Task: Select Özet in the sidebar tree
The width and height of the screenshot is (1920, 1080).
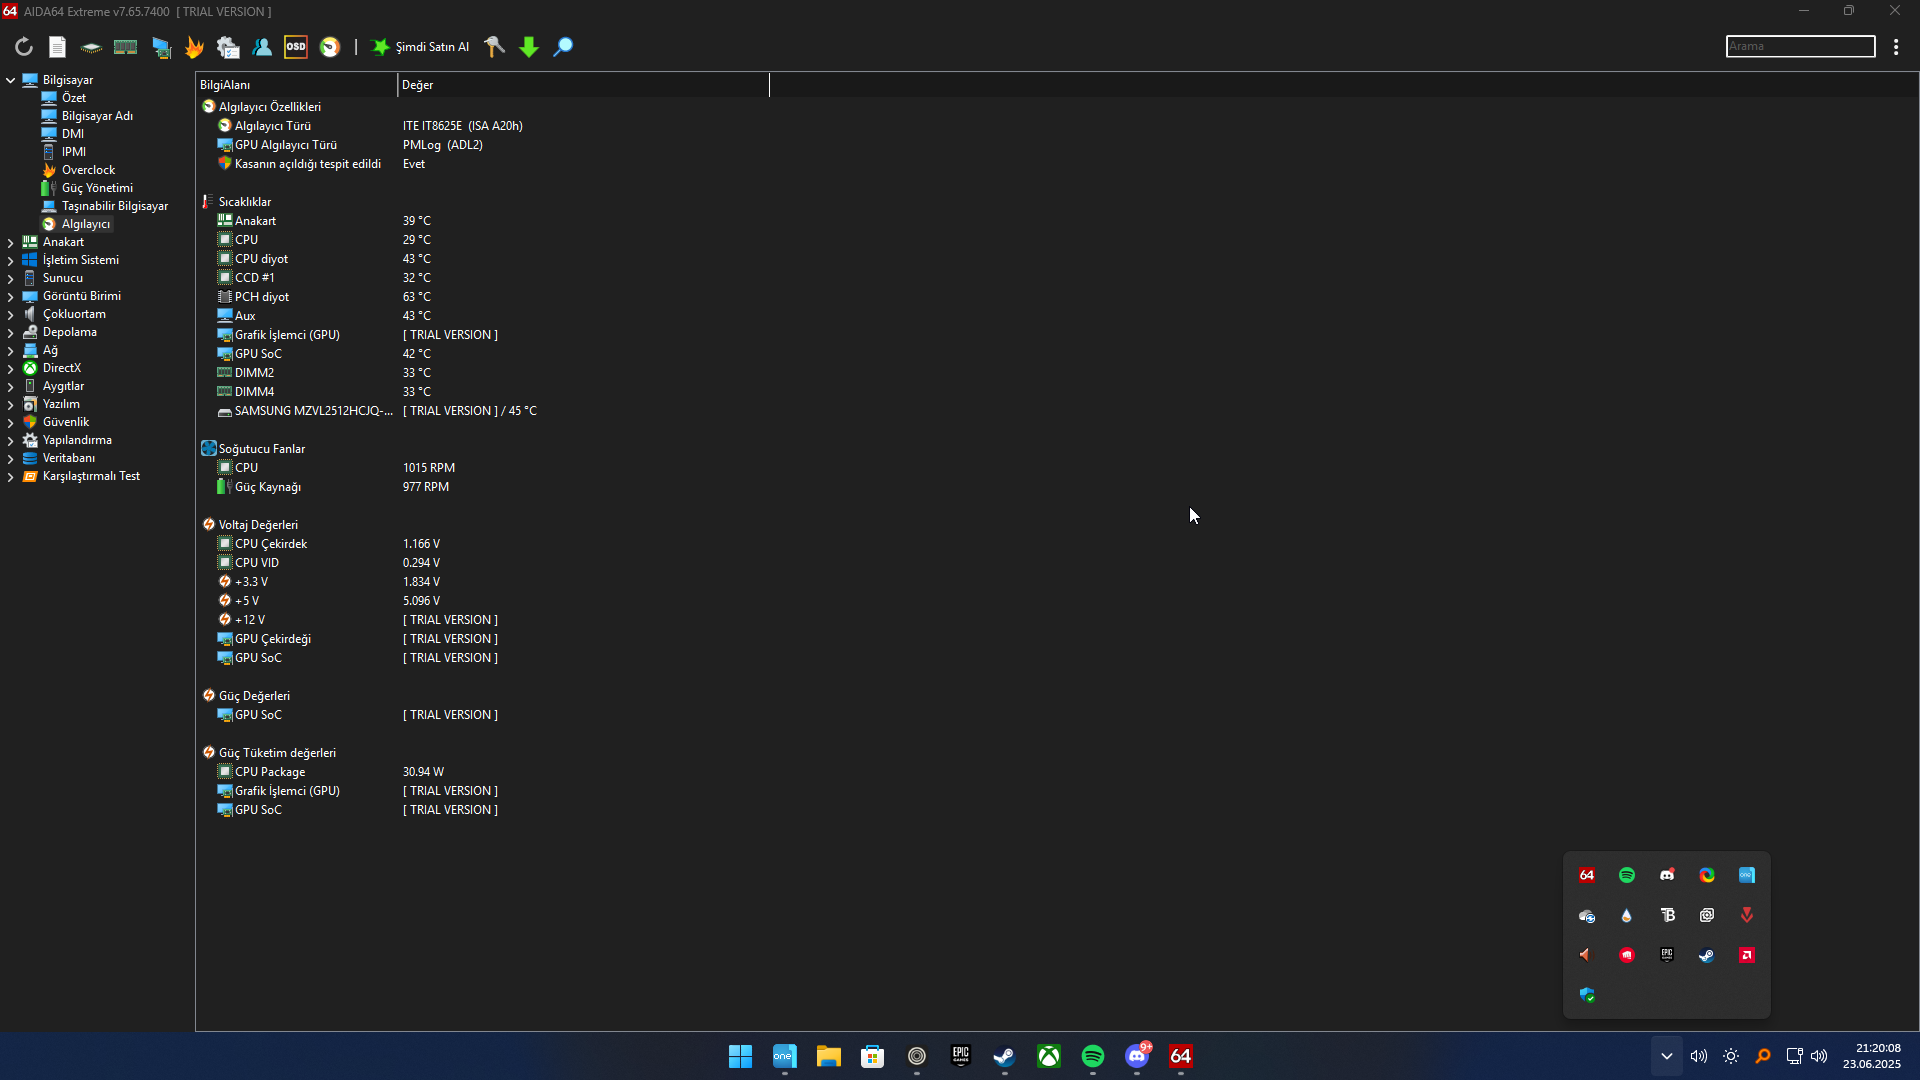Action: point(73,98)
